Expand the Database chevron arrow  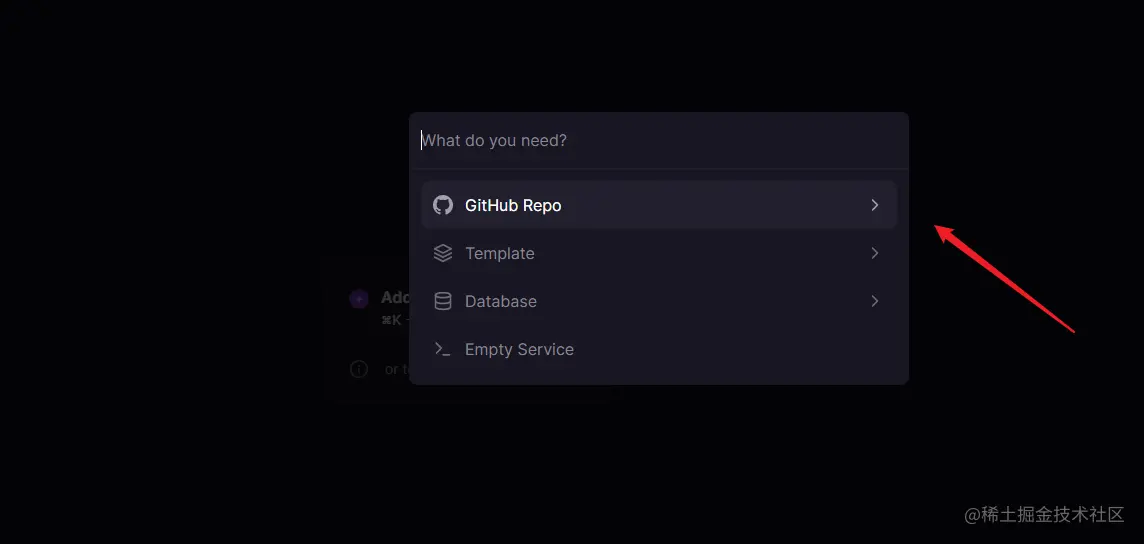(x=875, y=301)
